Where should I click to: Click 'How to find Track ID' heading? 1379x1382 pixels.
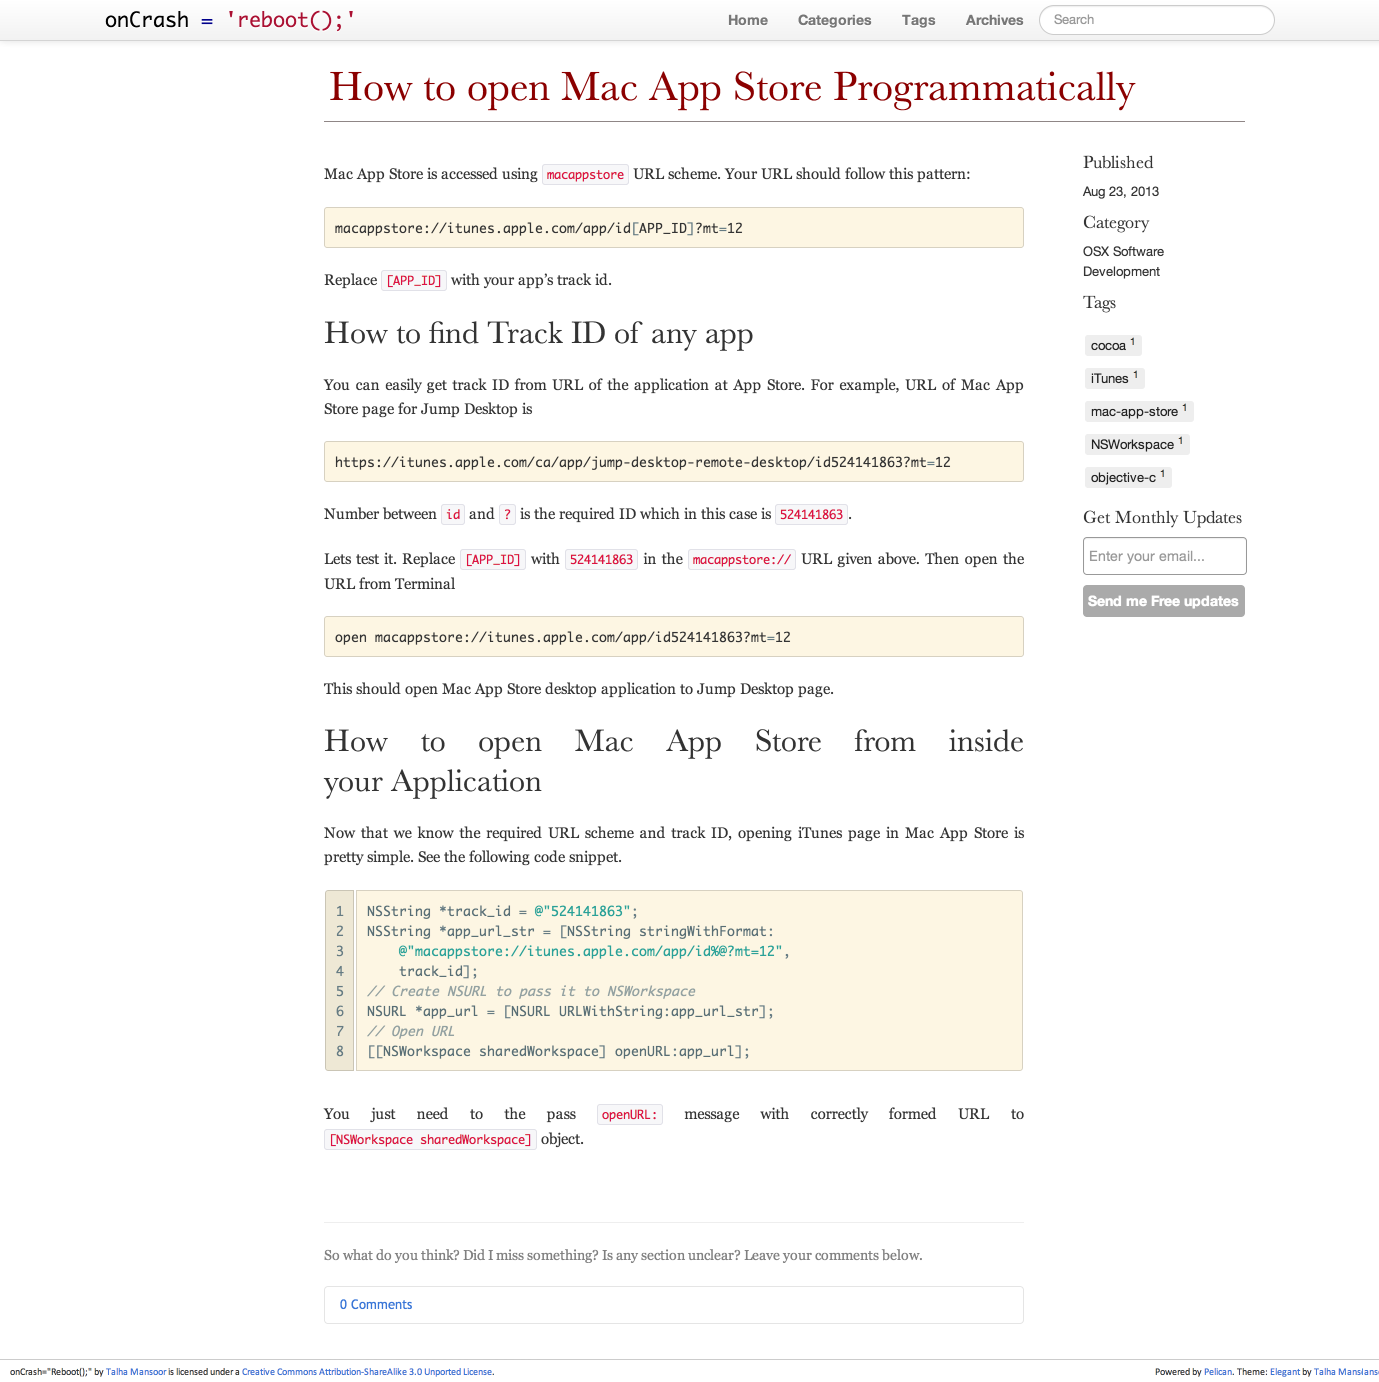(x=538, y=334)
